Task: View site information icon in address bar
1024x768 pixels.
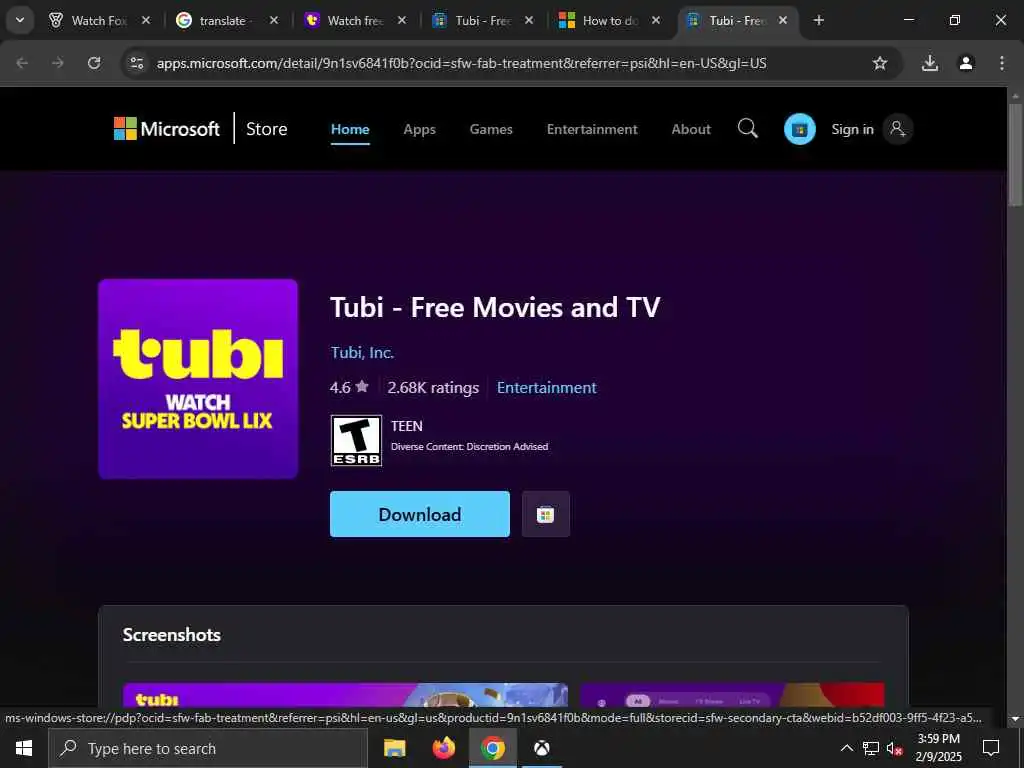Action: click(x=136, y=63)
